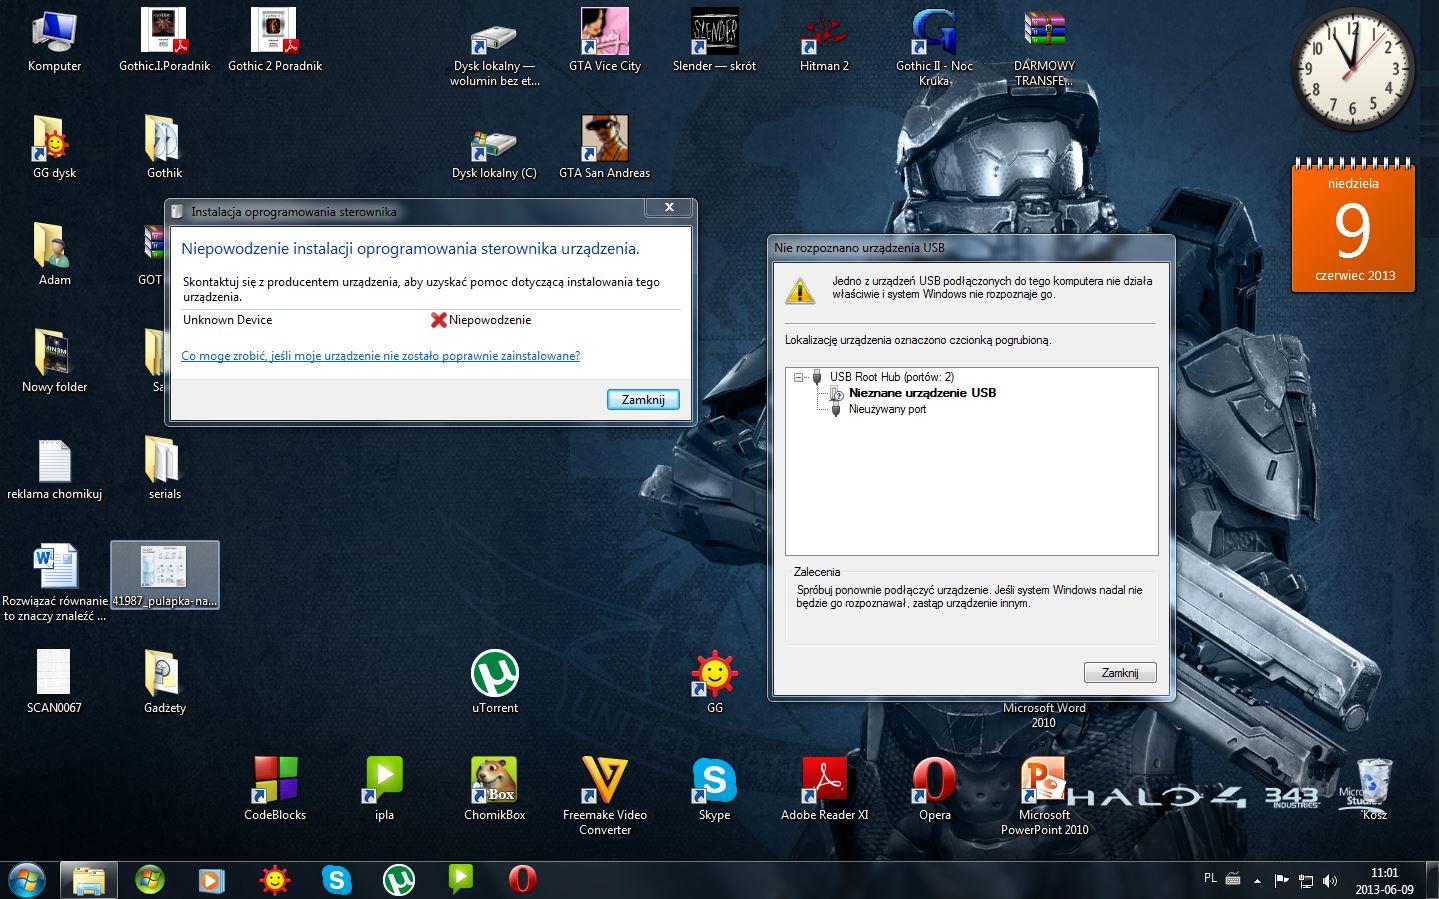This screenshot has height=899, width=1439.
Task: Select Nieużywany port tree item
Action: tap(887, 409)
